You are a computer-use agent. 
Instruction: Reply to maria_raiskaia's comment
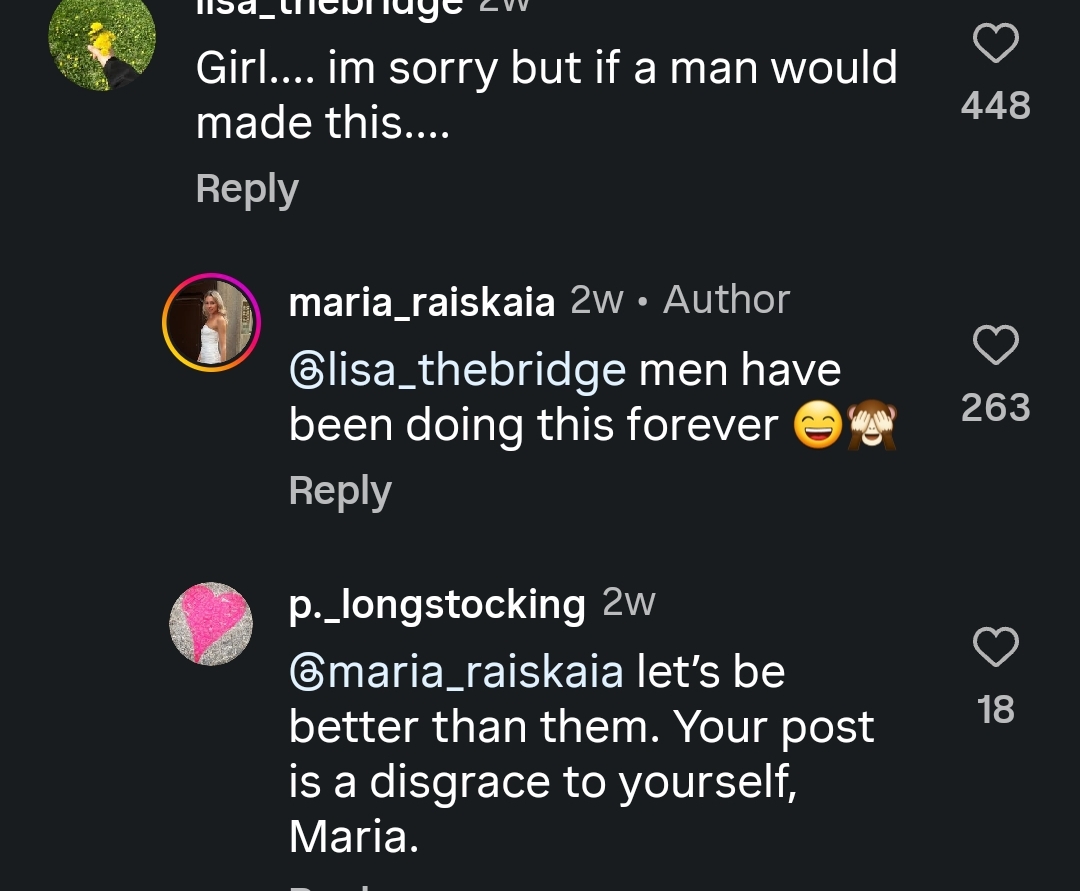click(x=340, y=490)
